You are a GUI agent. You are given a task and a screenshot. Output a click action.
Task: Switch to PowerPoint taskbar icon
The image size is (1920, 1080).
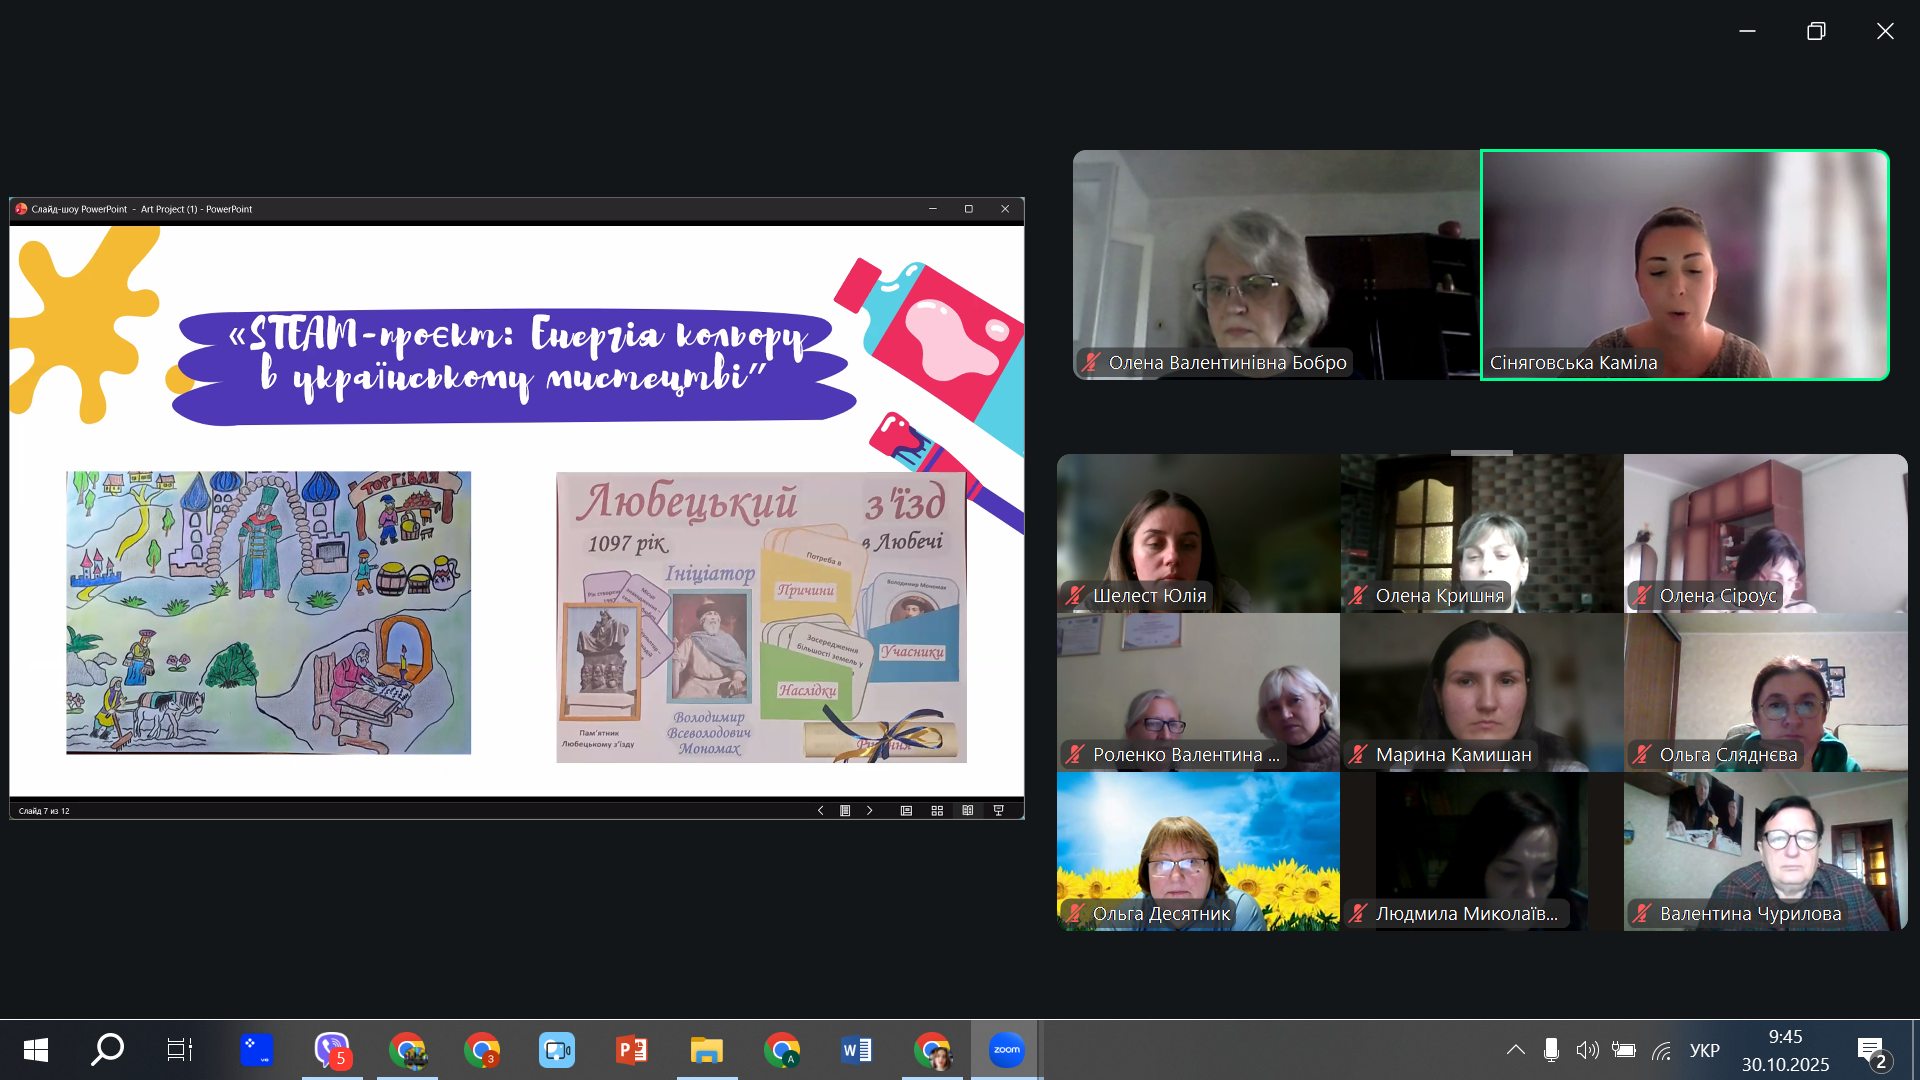point(632,1050)
